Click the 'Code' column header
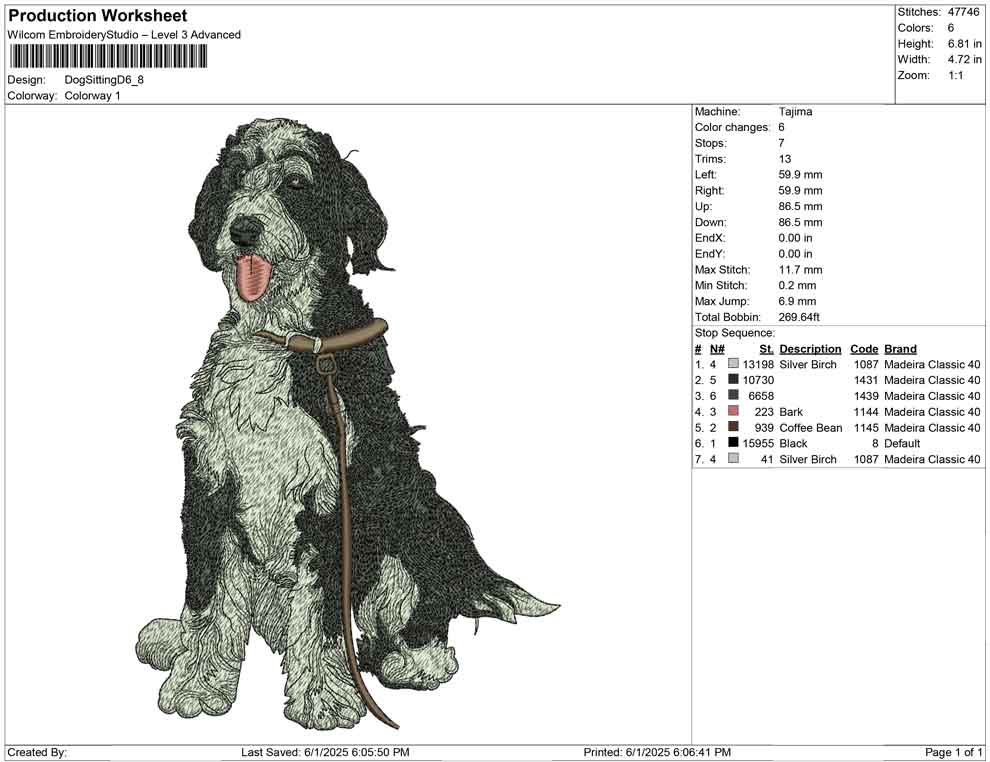 coord(864,348)
